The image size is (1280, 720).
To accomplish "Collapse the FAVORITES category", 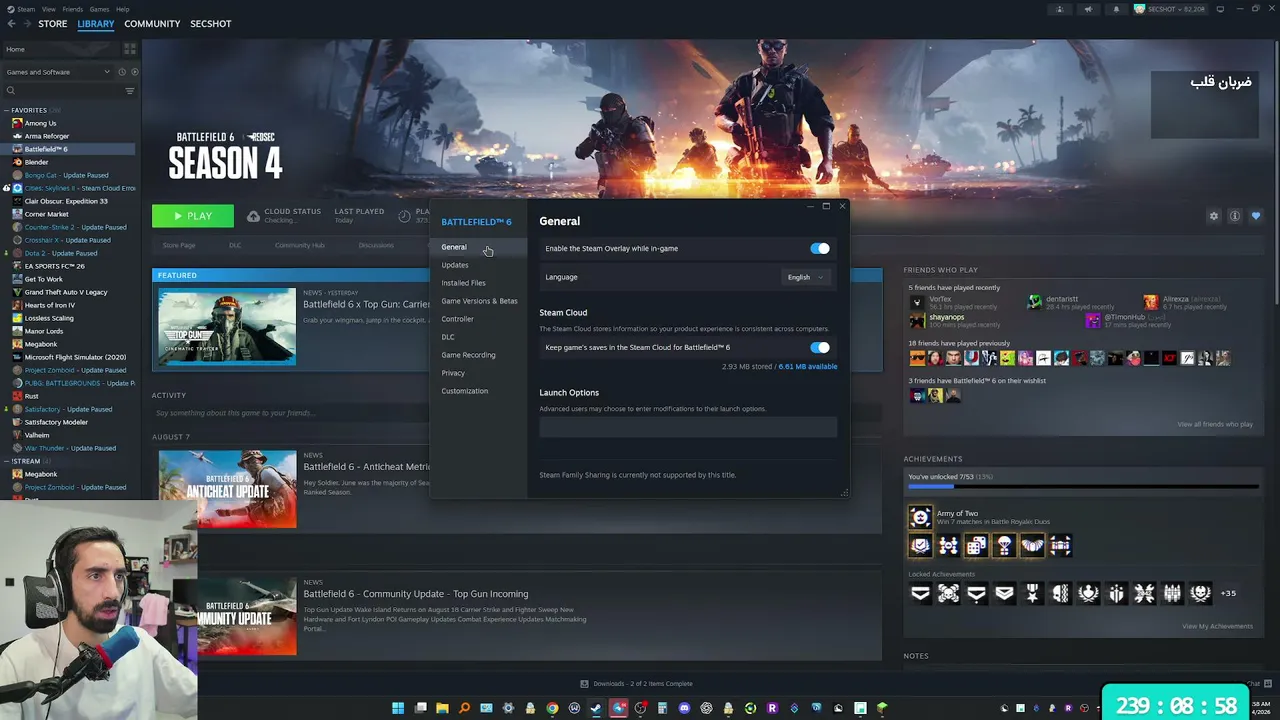I will (7, 110).
